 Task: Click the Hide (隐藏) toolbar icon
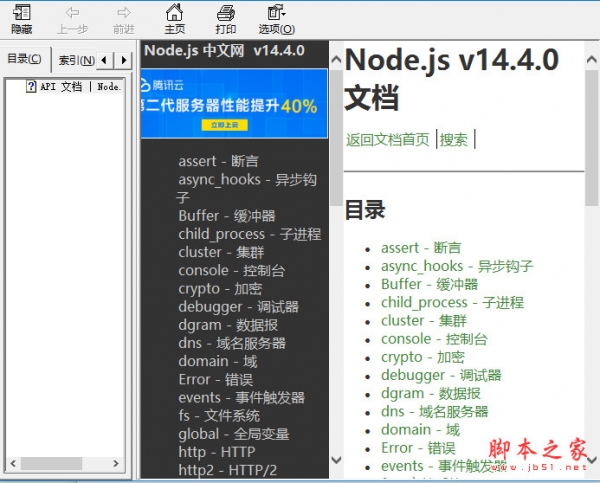pyautogui.click(x=21, y=19)
